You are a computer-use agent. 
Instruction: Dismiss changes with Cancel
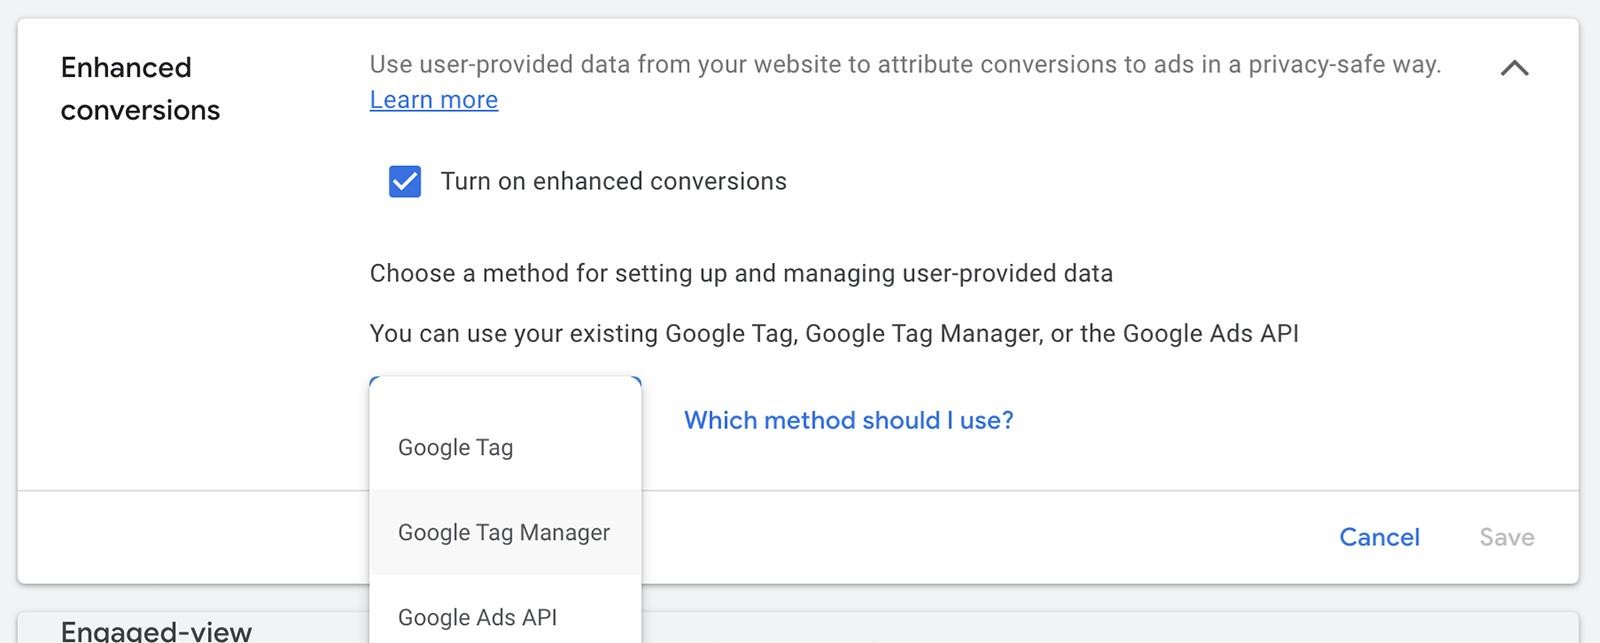(1380, 537)
